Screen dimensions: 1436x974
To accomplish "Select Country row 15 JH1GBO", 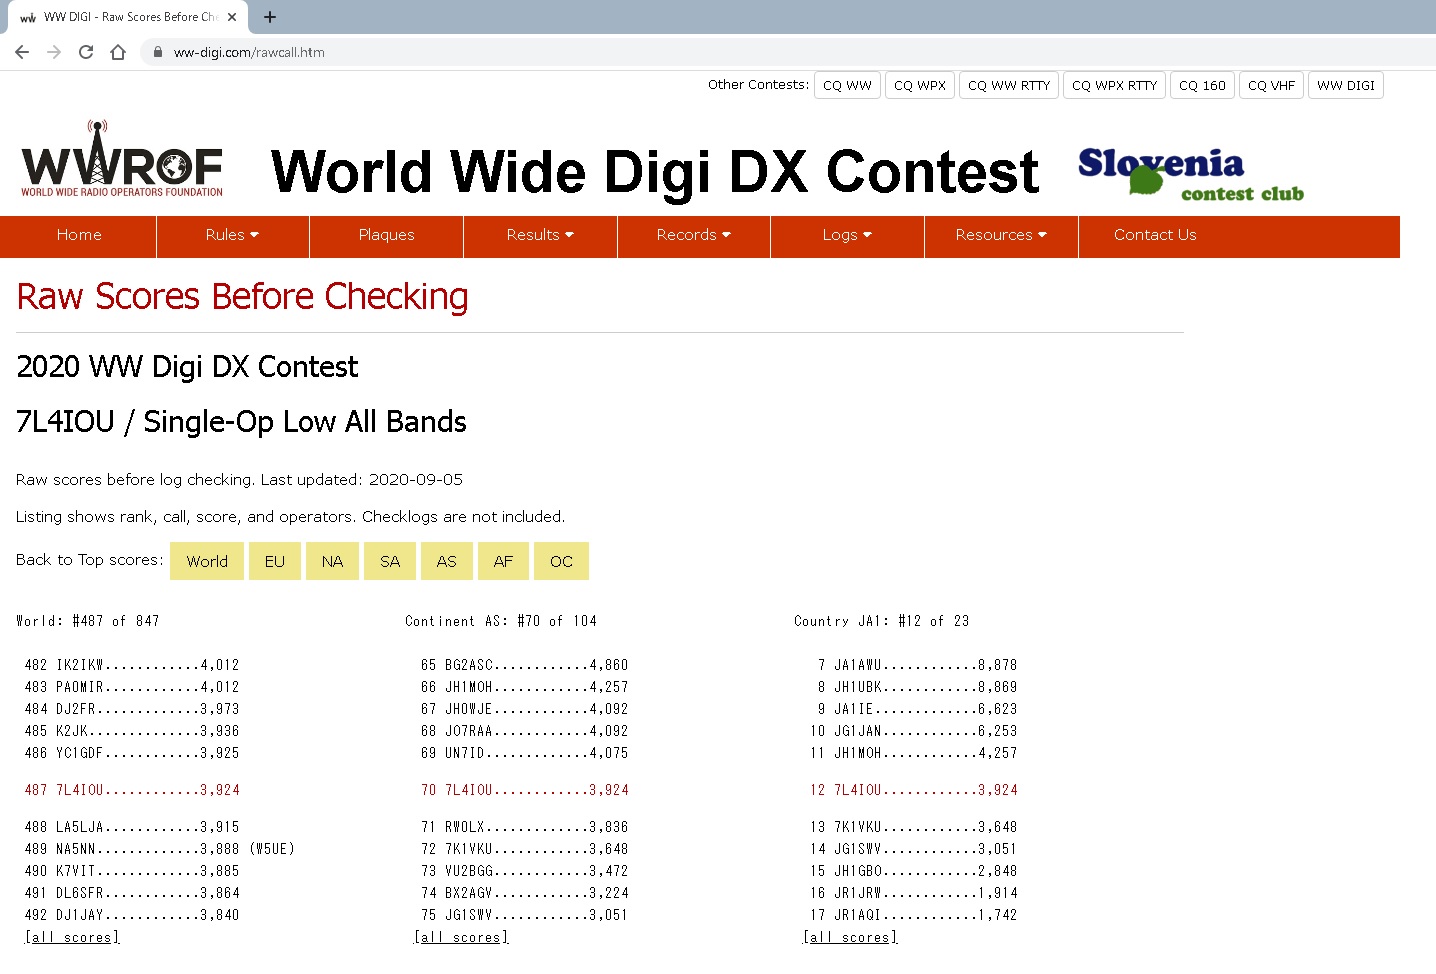I will click(914, 871).
